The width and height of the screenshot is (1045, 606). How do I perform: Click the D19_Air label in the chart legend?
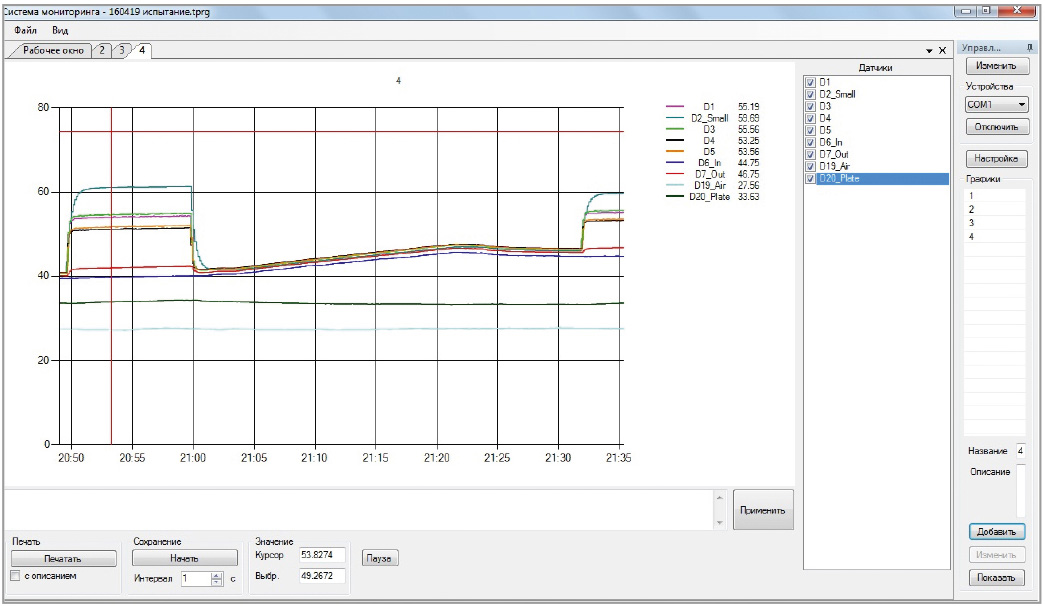coord(710,185)
